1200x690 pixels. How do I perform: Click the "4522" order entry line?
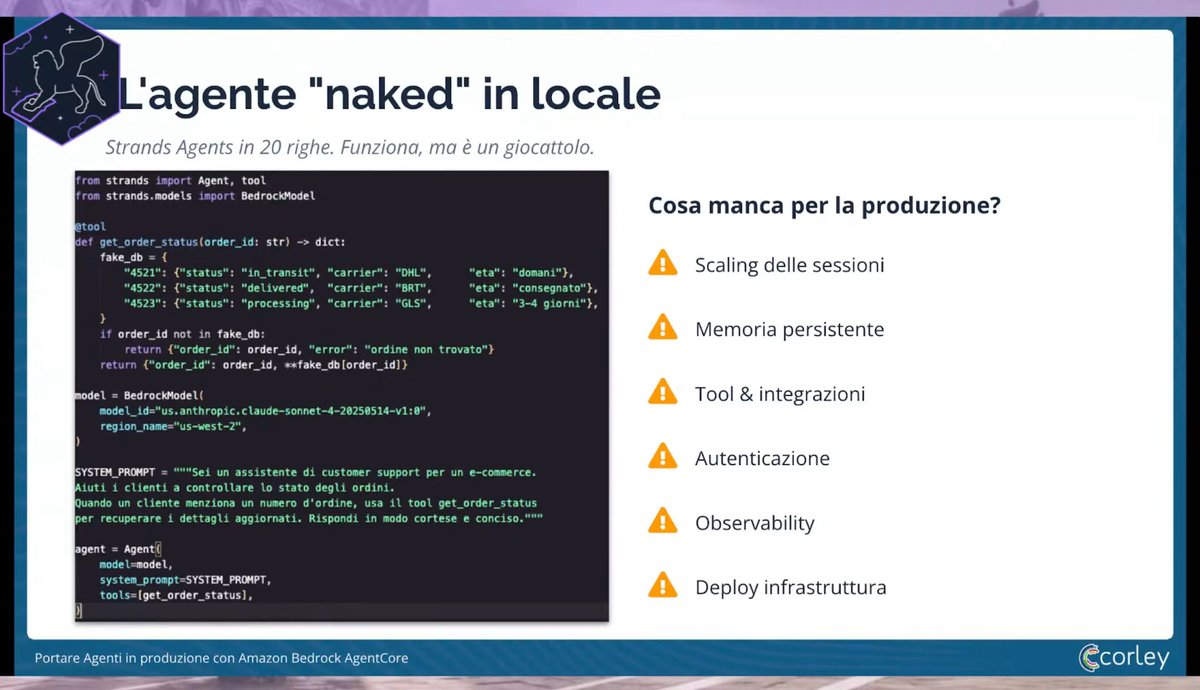click(361, 288)
